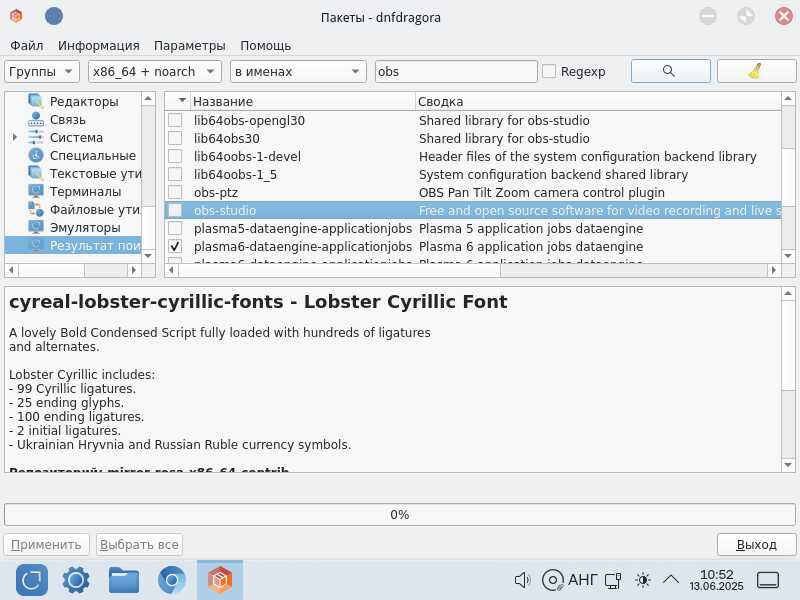The image size is (800, 600).
Task: Click description panel scroll-down arrow
Action: coord(788,465)
